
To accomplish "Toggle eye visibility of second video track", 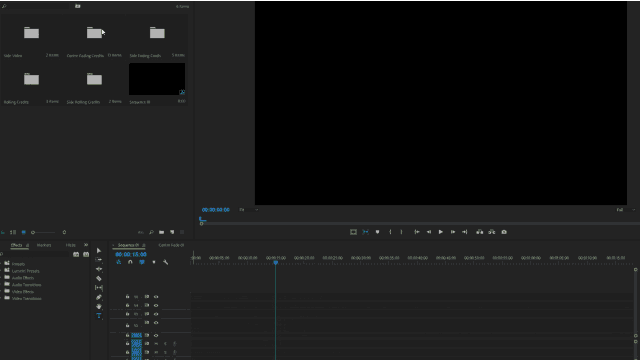I will click(x=156, y=305).
